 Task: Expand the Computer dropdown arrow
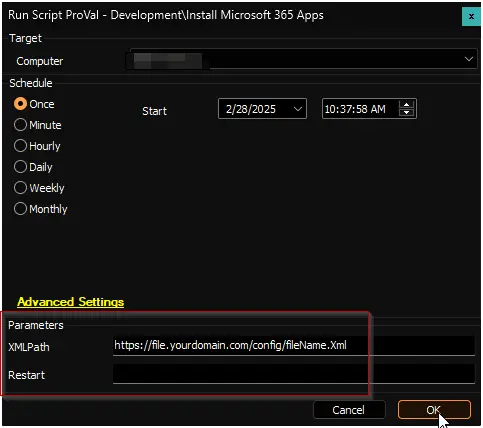point(469,59)
